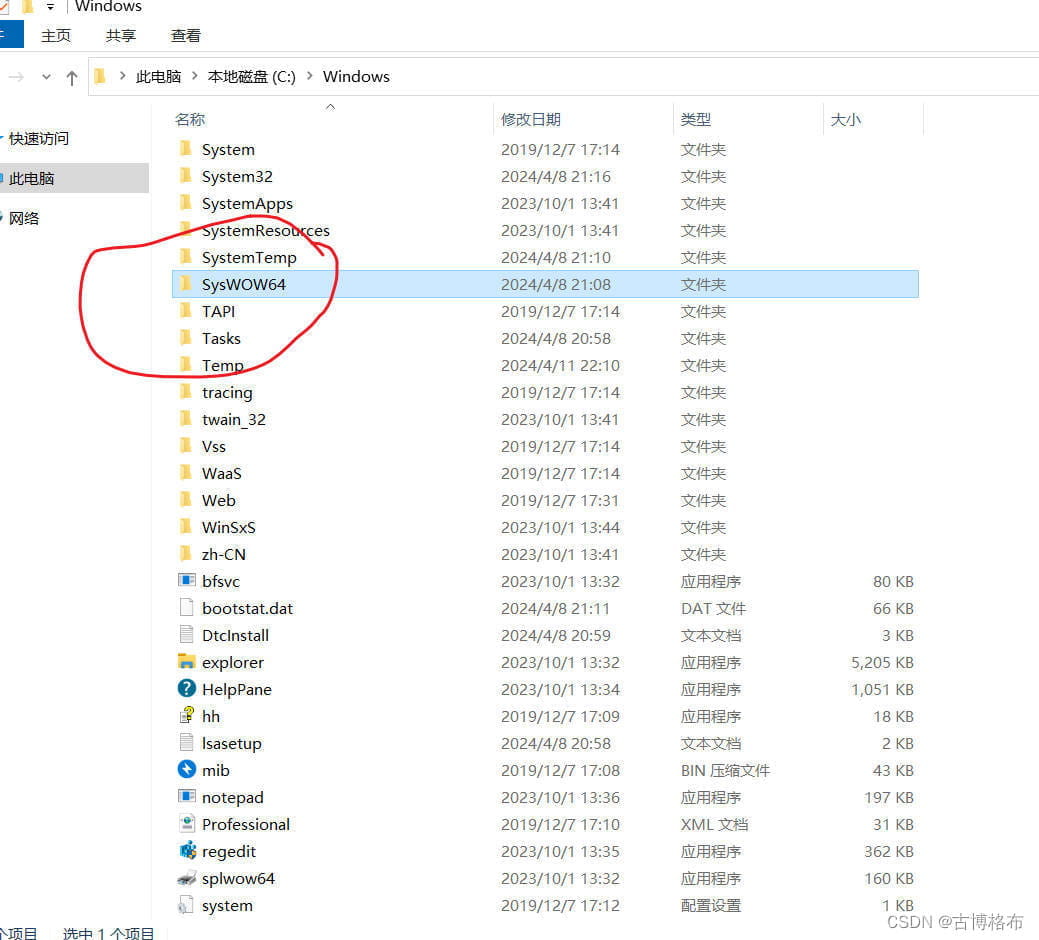Select the regedit application icon
1039x940 pixels.
[188, 851]
